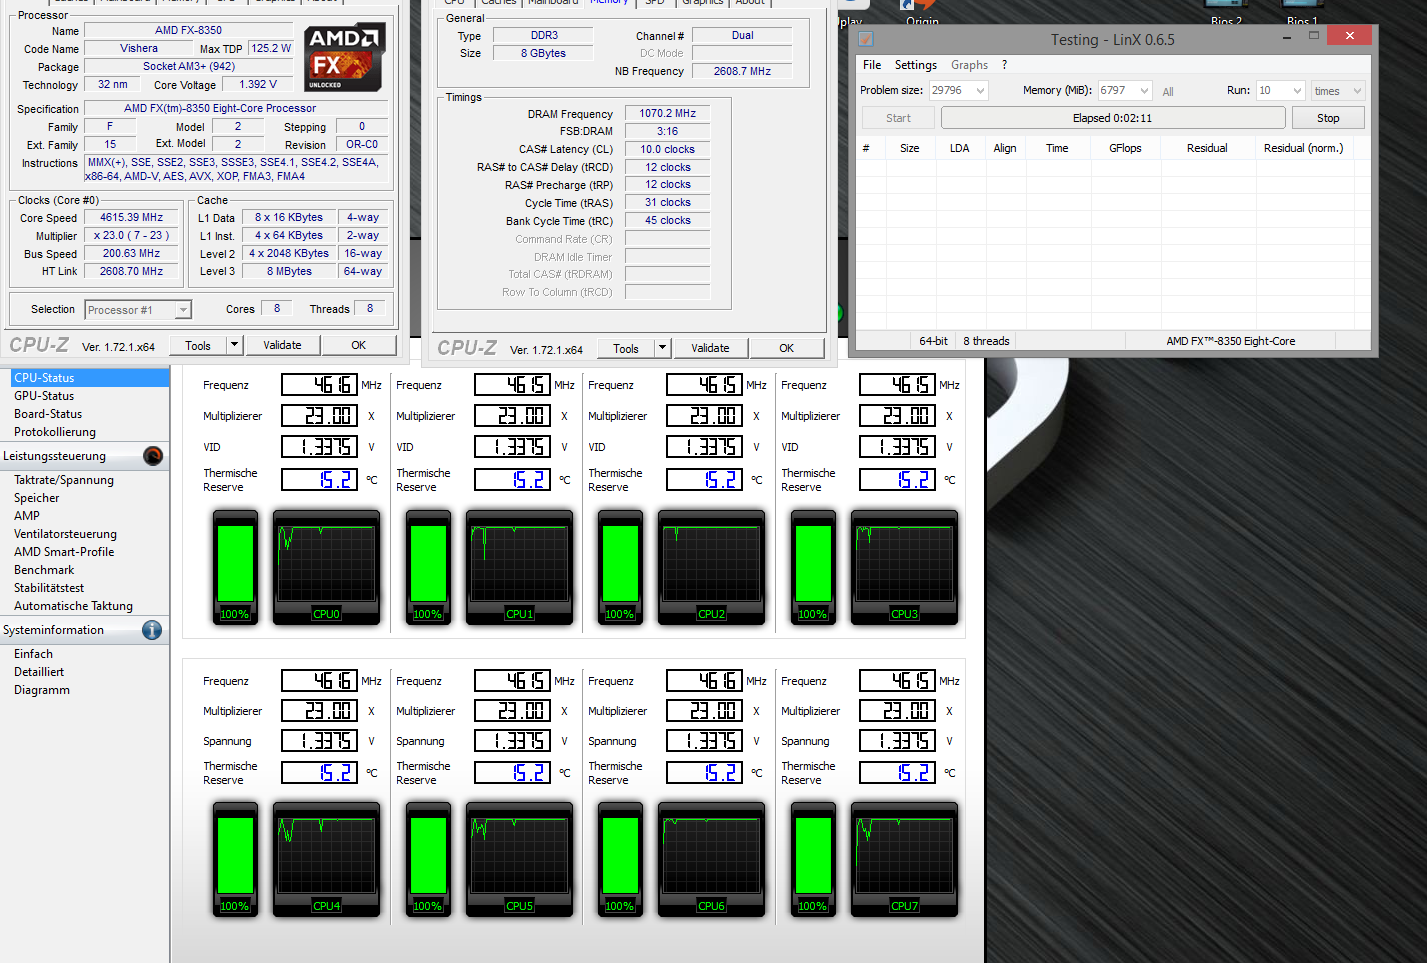The image size is (1427, 963).
Task: Click the CPU0 usage history graph
Action: click(x=326, y=567)
